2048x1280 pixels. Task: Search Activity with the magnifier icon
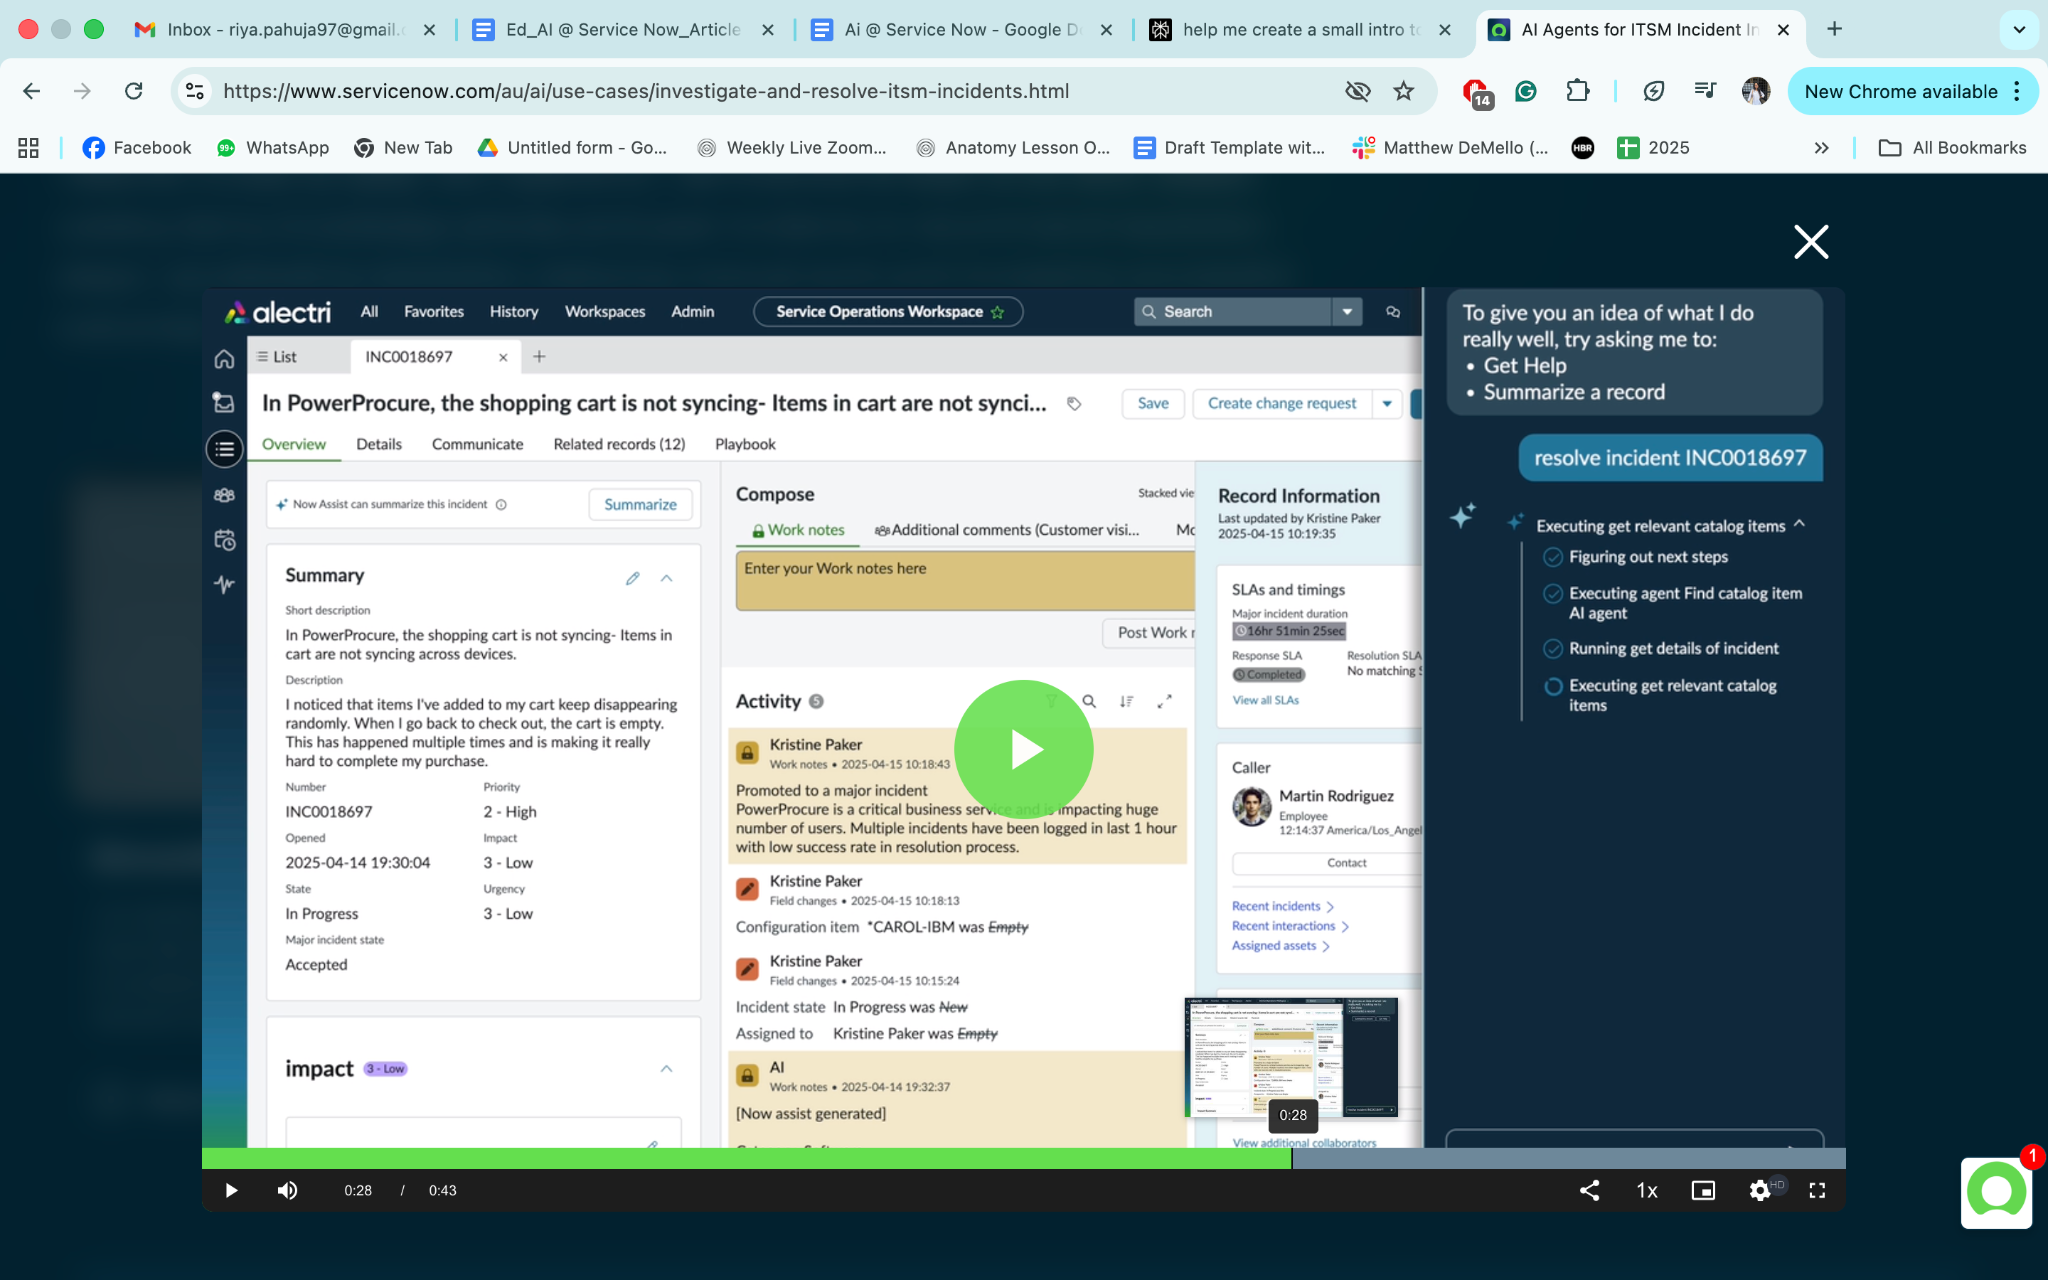click(1090, 701)
